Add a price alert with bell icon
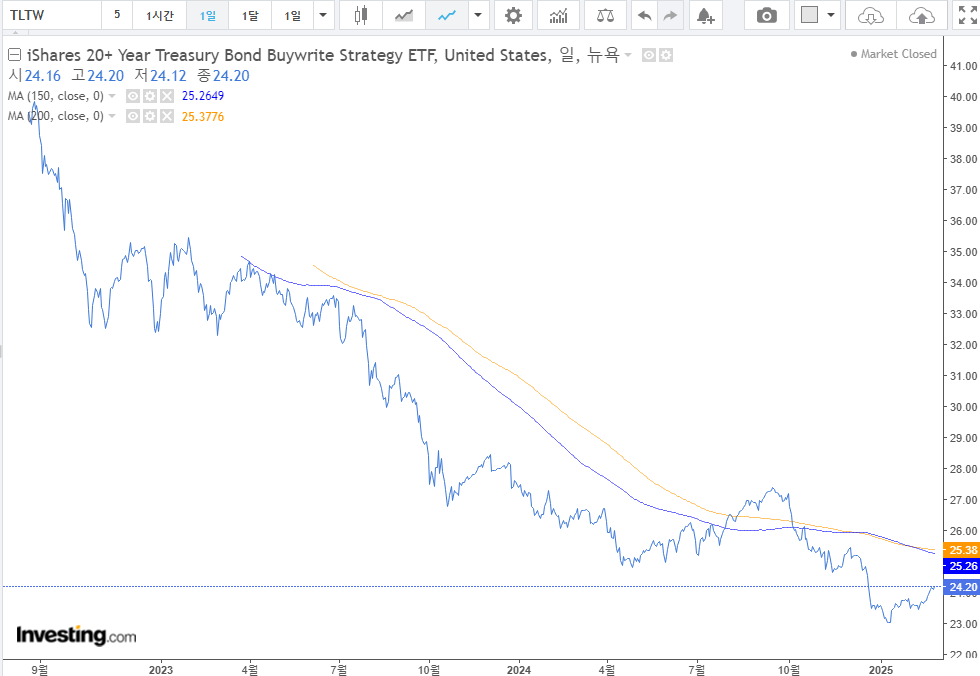Screen dimensions: 980x676 (706, 15)
